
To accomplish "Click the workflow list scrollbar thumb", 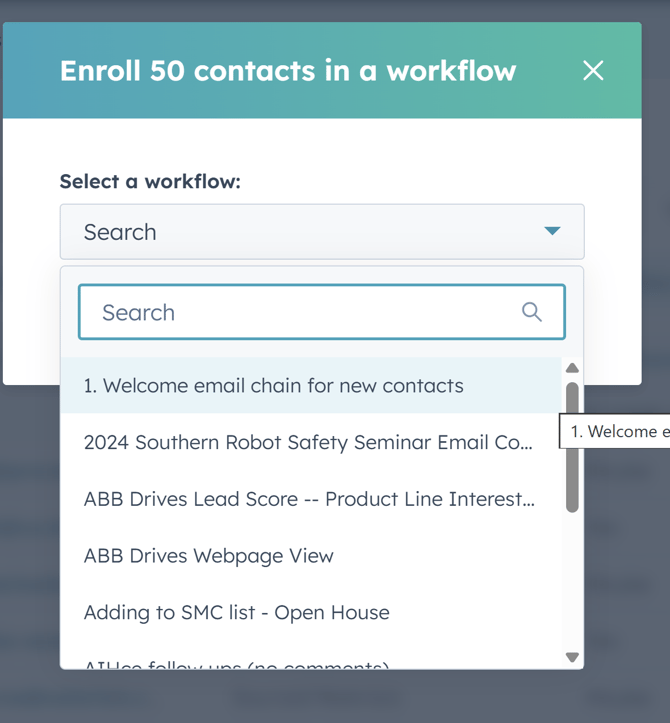I will pos(572,447).
